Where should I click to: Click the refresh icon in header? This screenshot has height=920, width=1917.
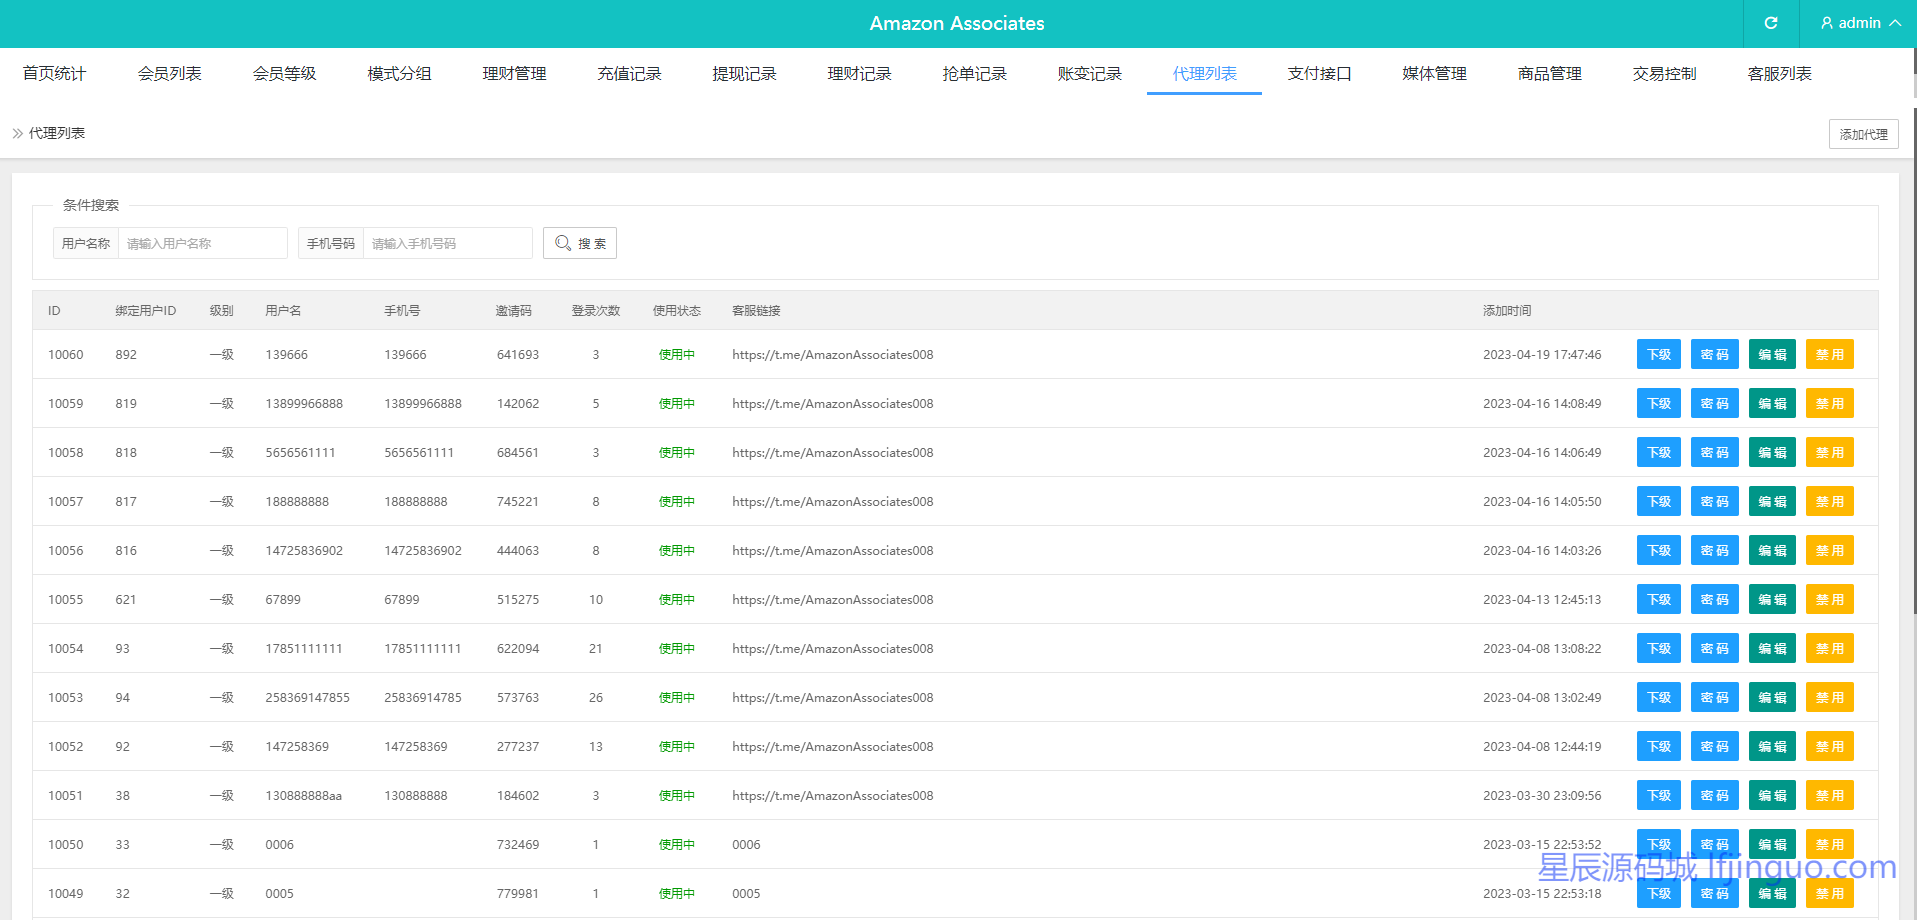click(x=1770, y=23)
